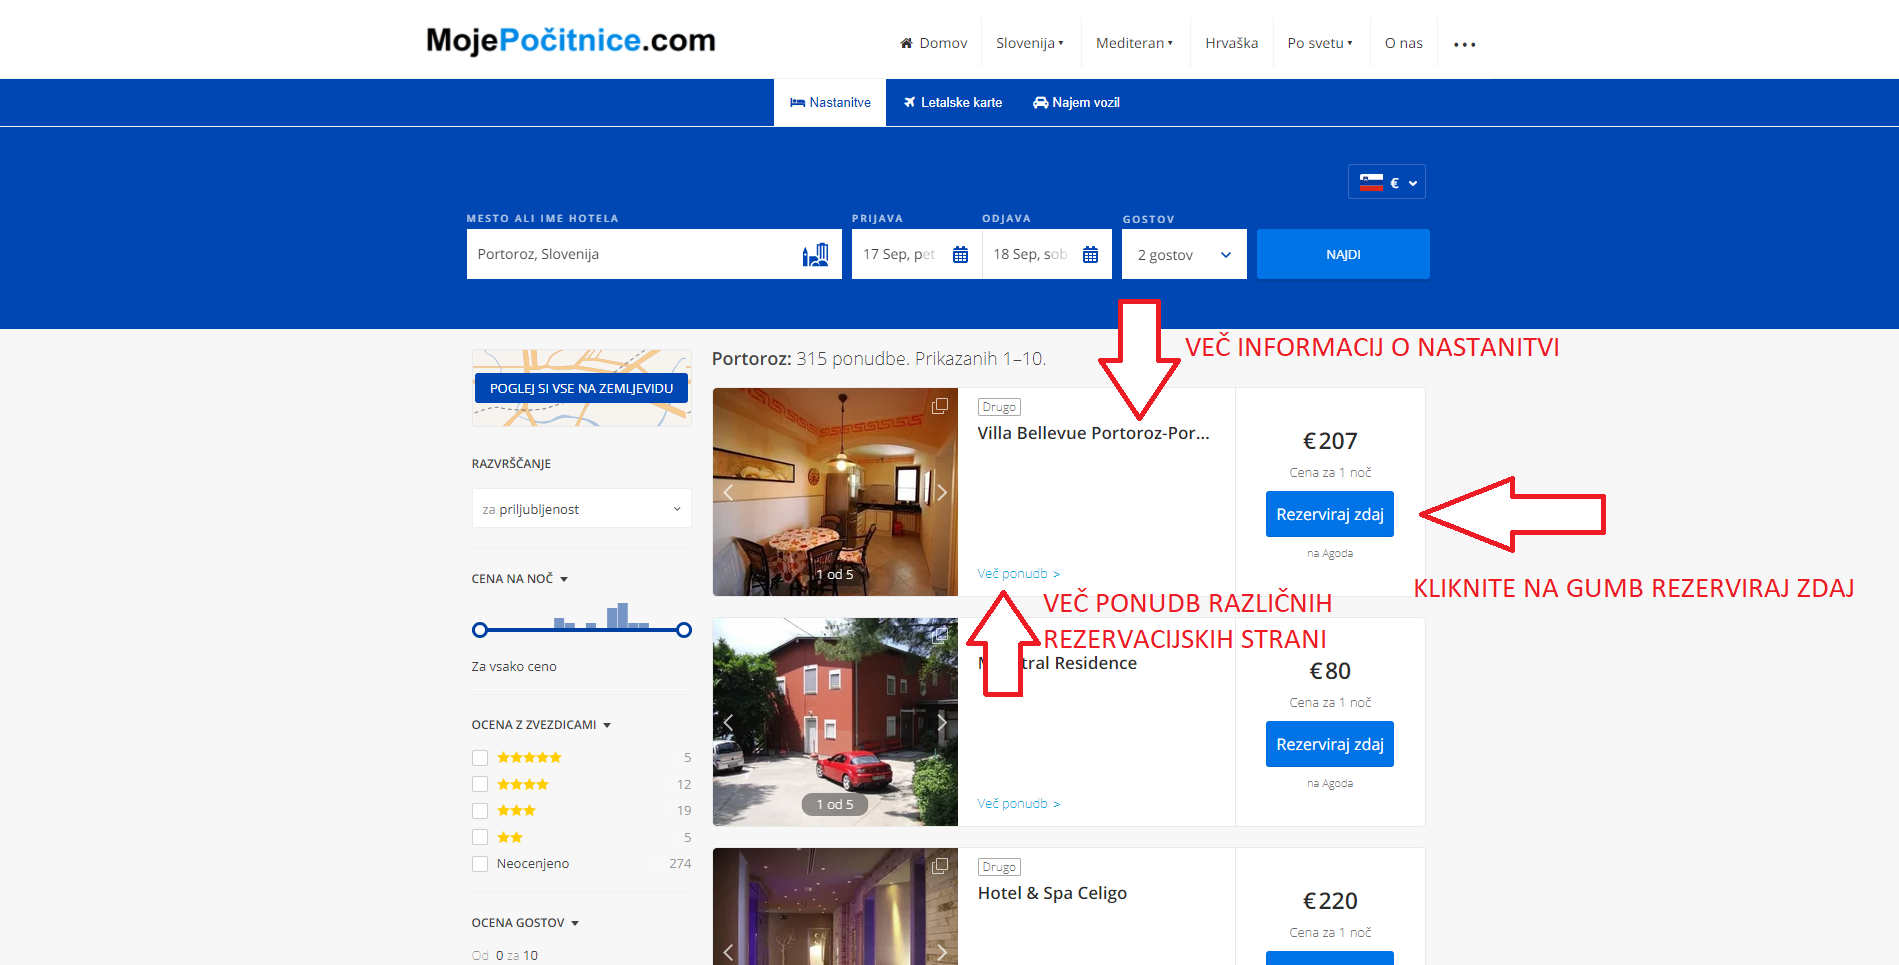Click left handle of price slider
Image resolution: width=1899 pixels, height=965 pixels.
[480, 630]
